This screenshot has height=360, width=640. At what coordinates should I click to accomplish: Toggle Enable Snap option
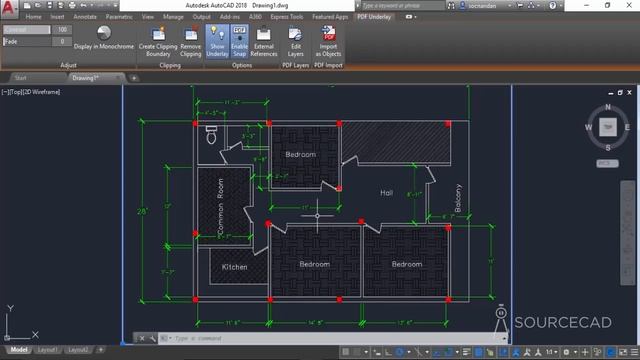point(240,42)
